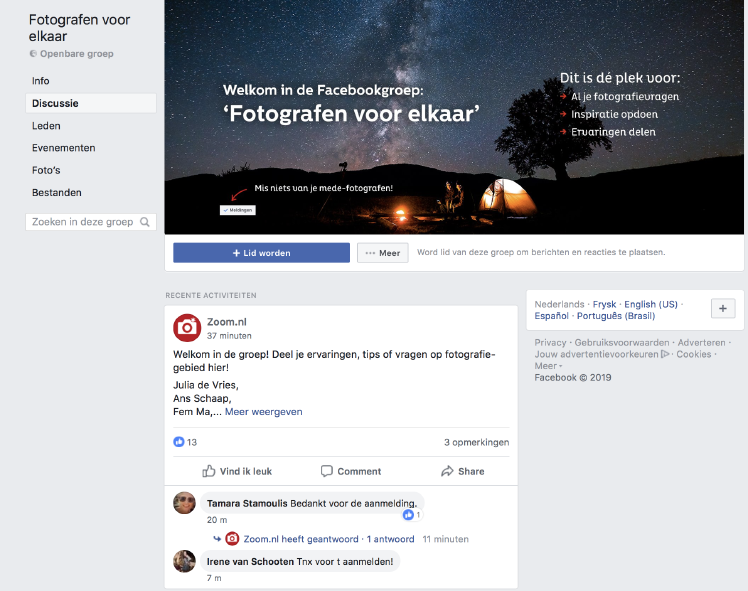The height and width of the screenshot is (591, 748).
Task: Open Tamara Stamoulis' profile picture
Action: 184,503
